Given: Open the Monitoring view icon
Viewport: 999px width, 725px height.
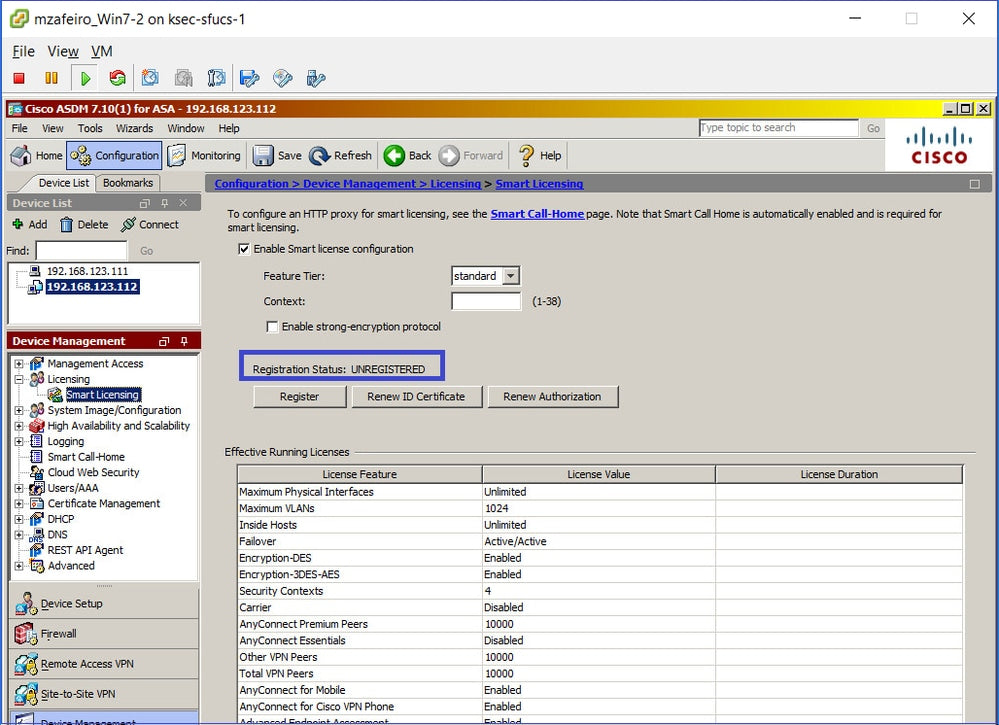Looking at the screenshot, I should point(204,155).
